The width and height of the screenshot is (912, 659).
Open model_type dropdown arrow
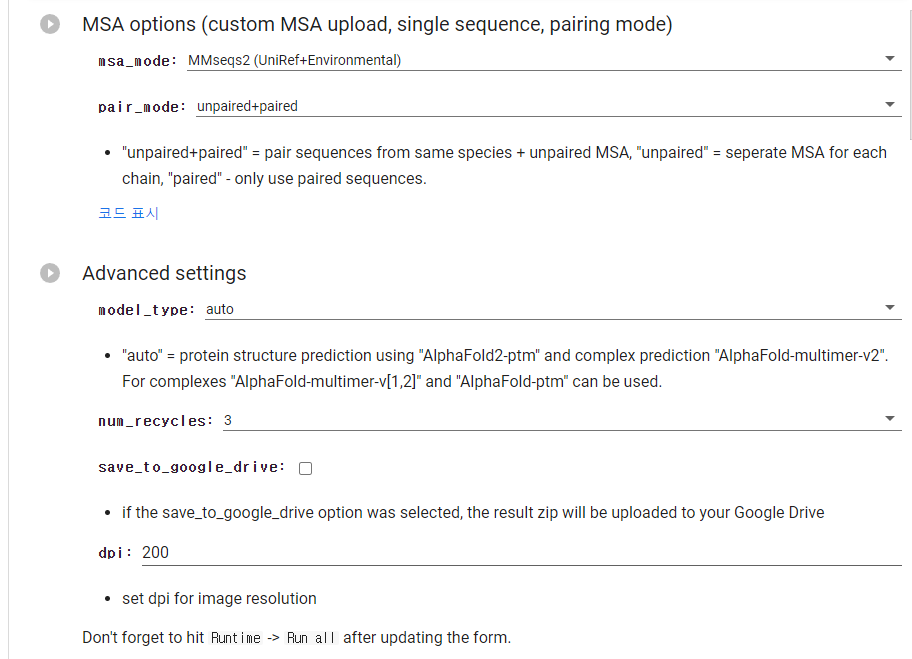[x=889, y=308]
